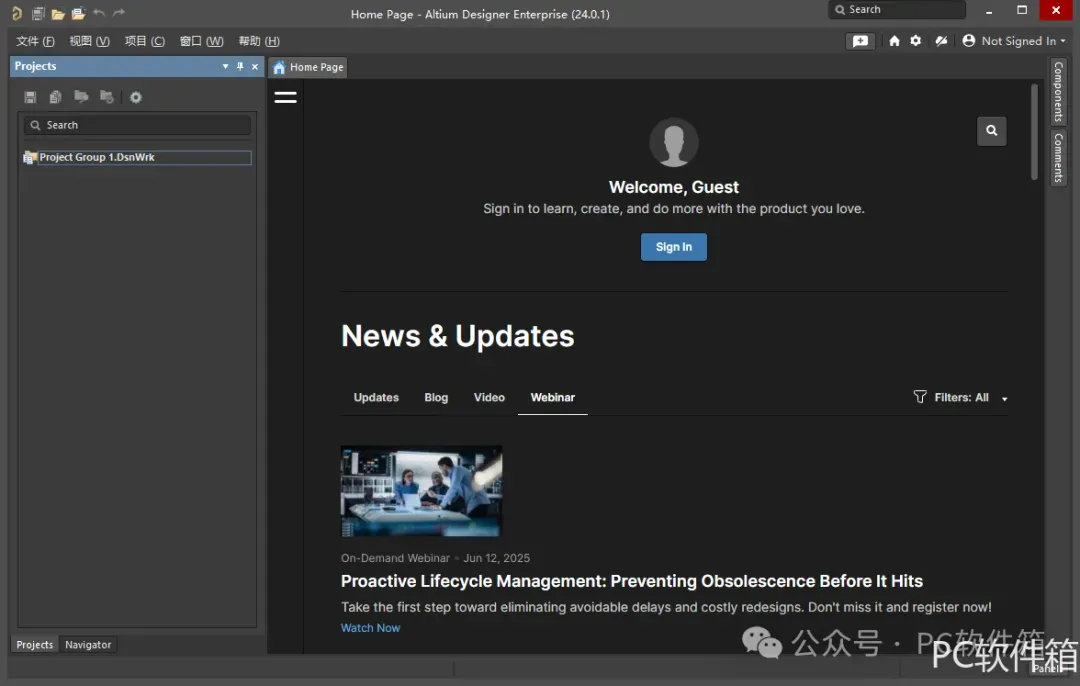Open the 视图 (V) menu
This screenshot has width=1080, height=686.
[x=90, y=41]
